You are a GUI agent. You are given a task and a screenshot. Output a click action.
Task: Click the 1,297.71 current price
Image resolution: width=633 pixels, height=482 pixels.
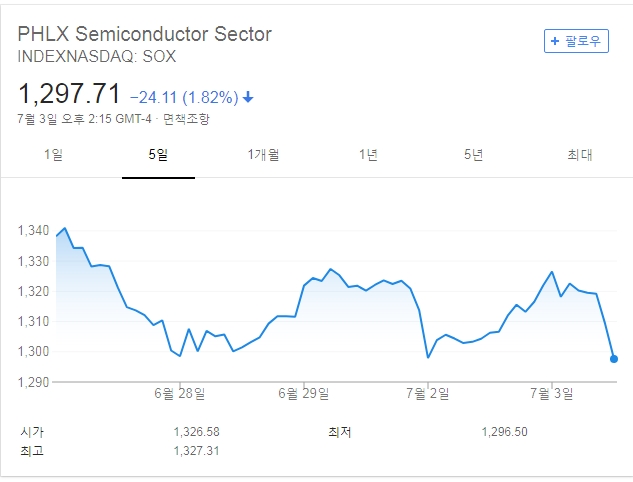(x=69, y=96)
